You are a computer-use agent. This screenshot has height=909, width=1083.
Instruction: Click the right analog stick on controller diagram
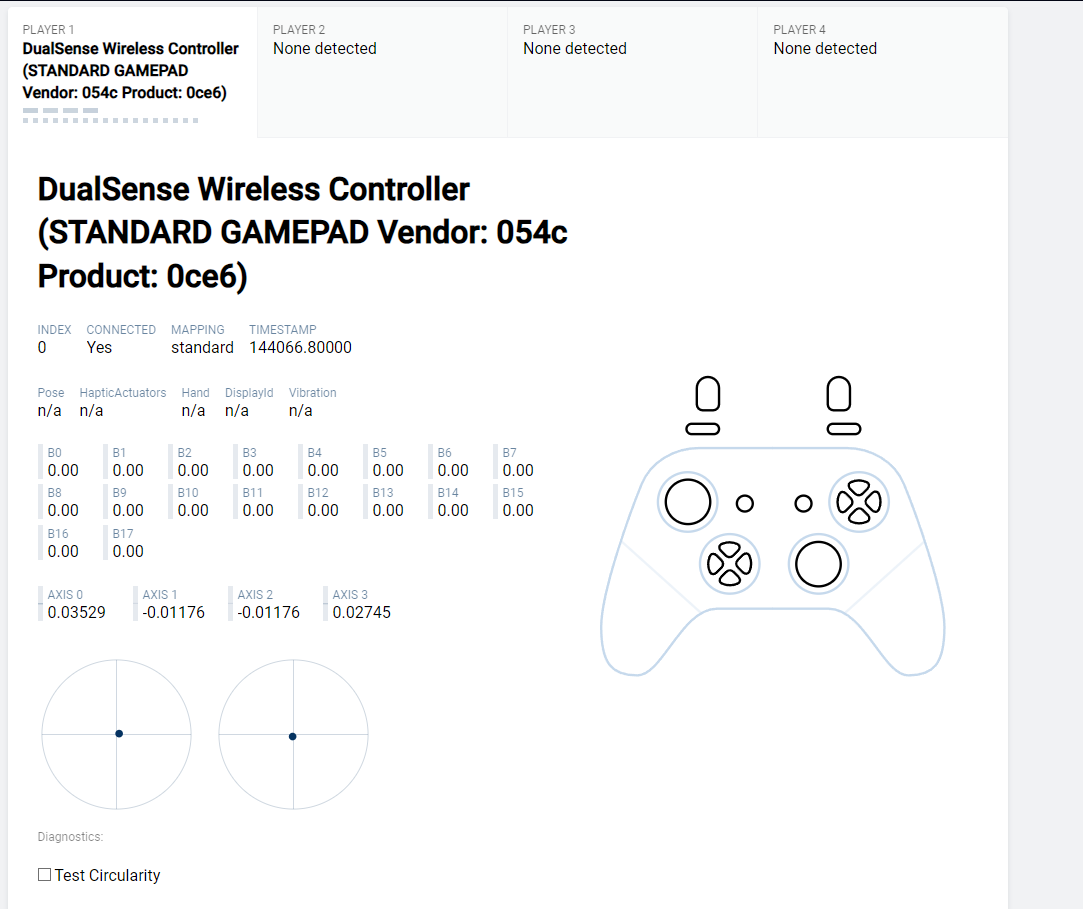(818, 564)
